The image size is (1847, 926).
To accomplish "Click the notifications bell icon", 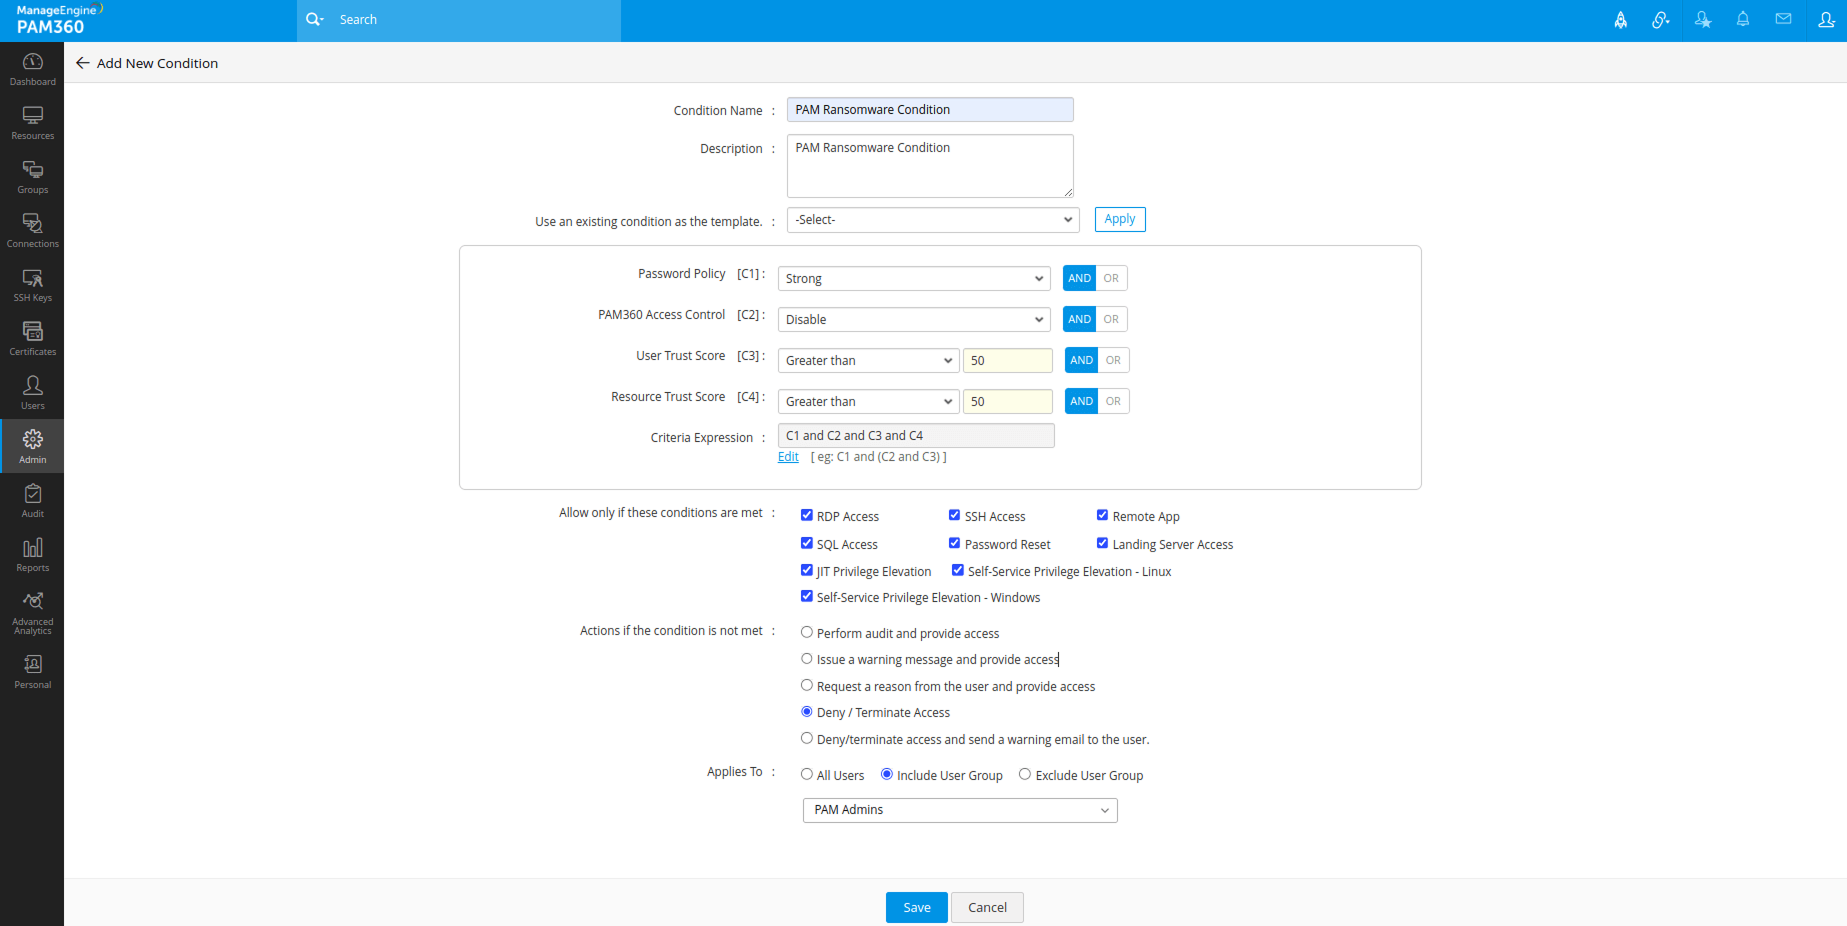I will (1742, 20).
